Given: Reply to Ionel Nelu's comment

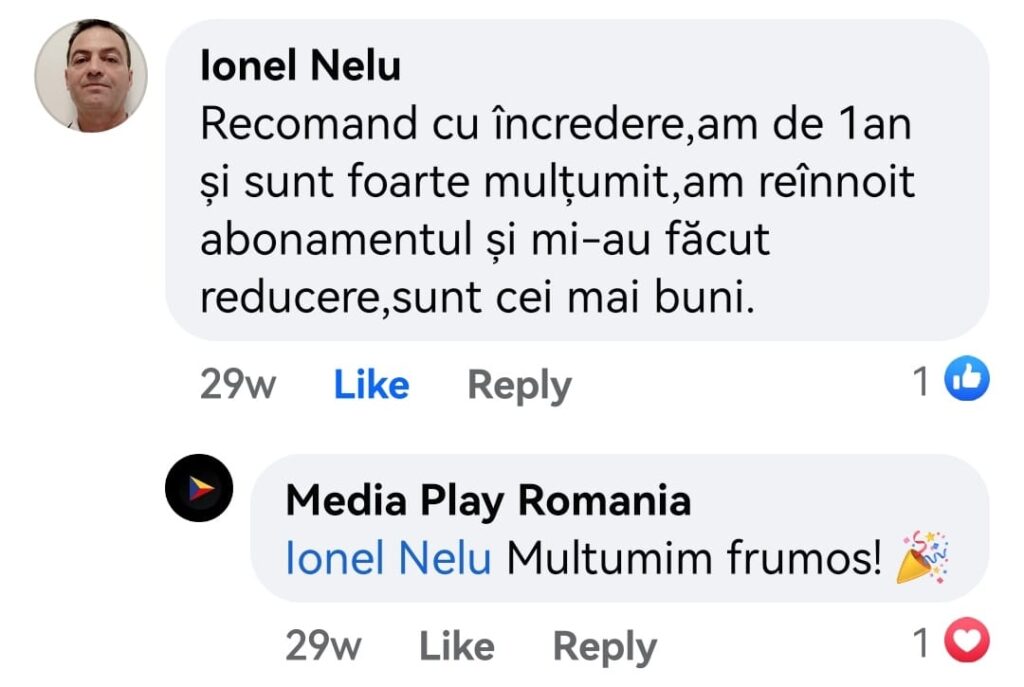Looking at the screenshot, I should tap(519, 385).
